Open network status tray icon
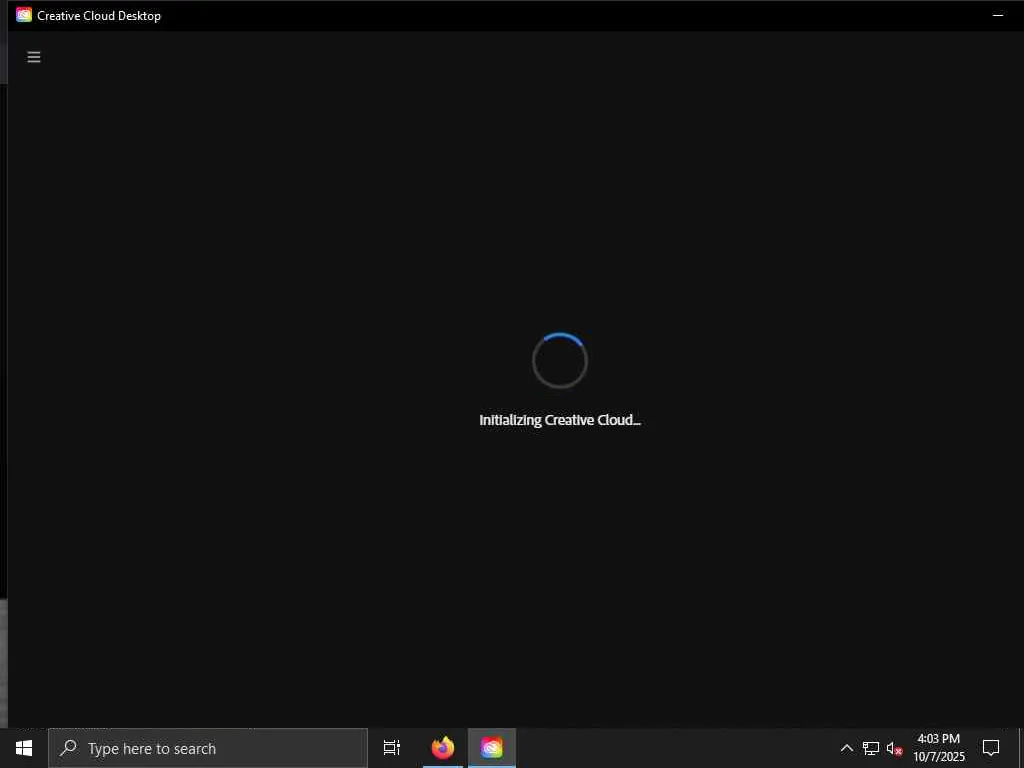This screenshot has width=1024, height=768. 871,748
